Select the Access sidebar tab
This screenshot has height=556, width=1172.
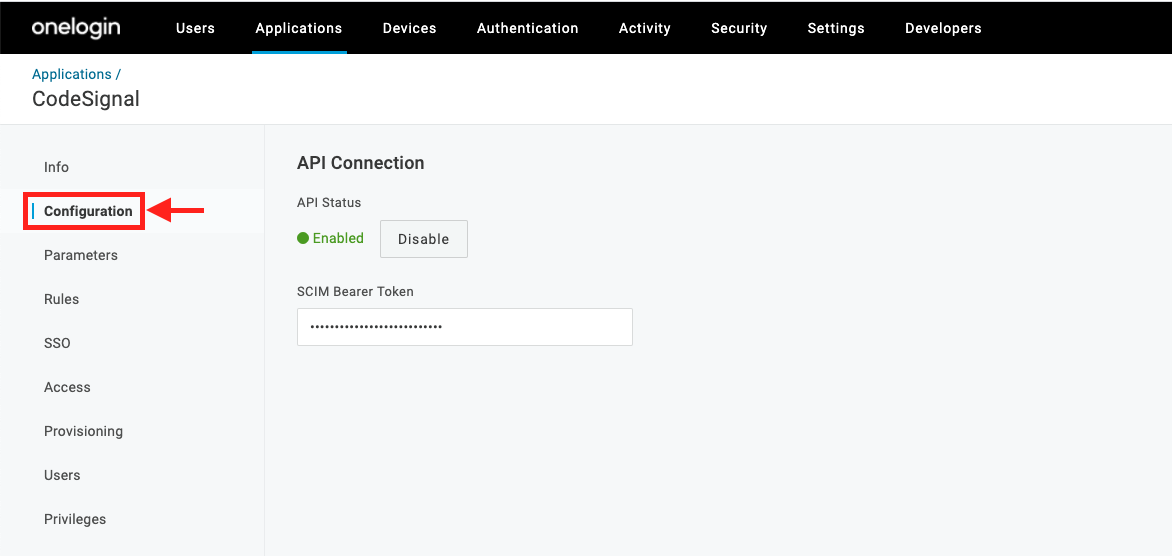[x=67, y=388]
